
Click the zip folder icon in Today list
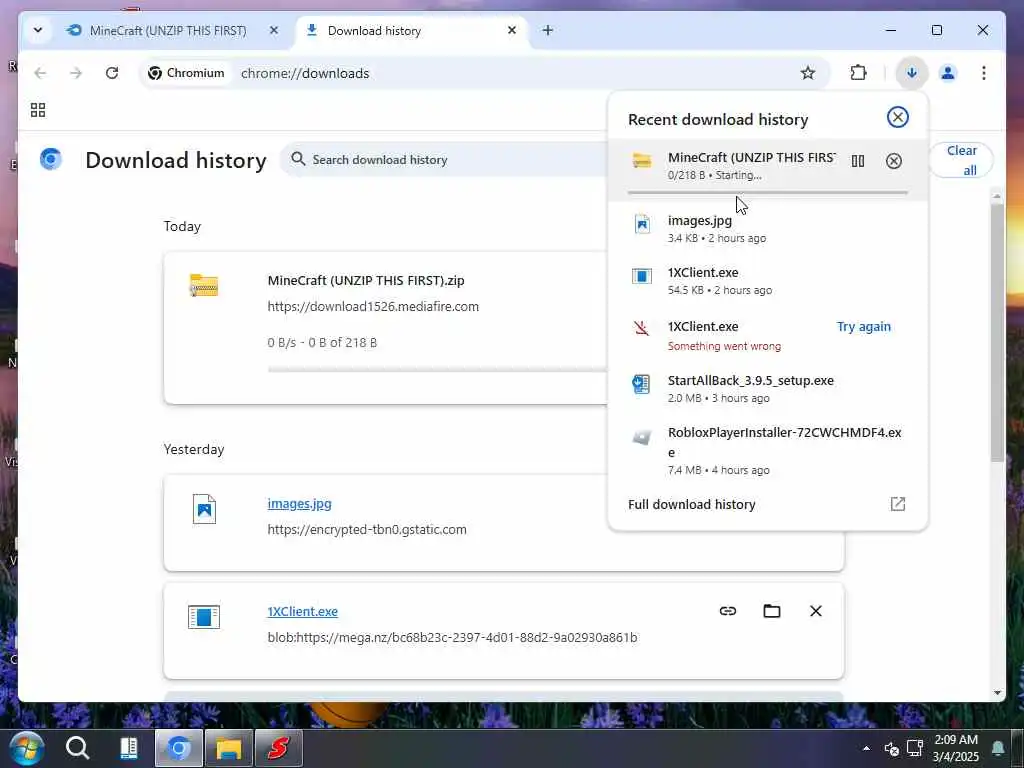pyautogui.click(x=204, y=285)
